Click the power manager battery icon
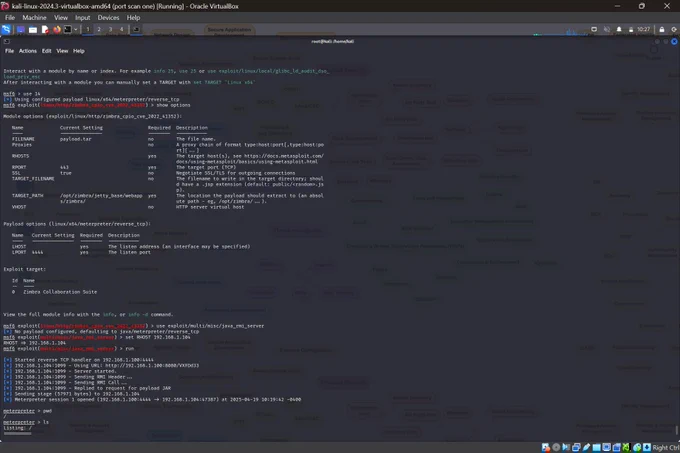This screenshot has width=680, height=453. point(631,29)
